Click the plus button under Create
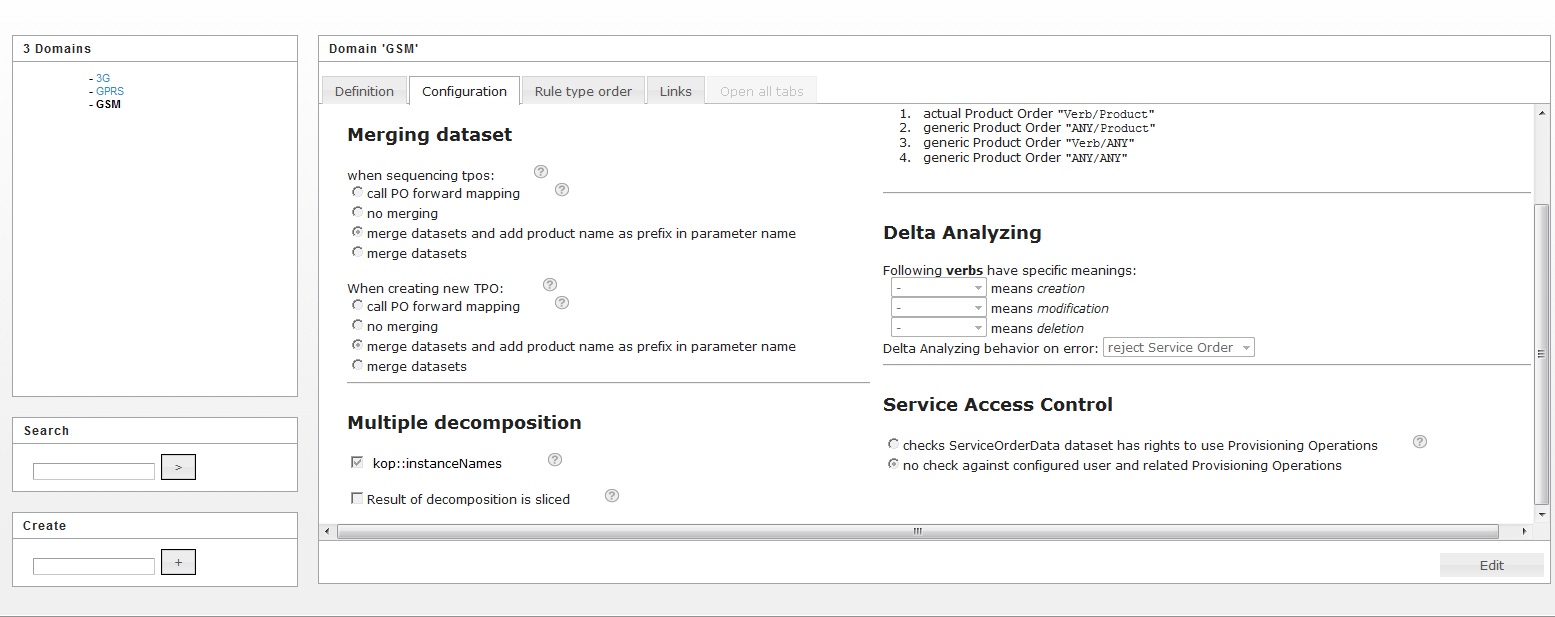This screenshot has height=617, width=1555. [x=178, y=562]
